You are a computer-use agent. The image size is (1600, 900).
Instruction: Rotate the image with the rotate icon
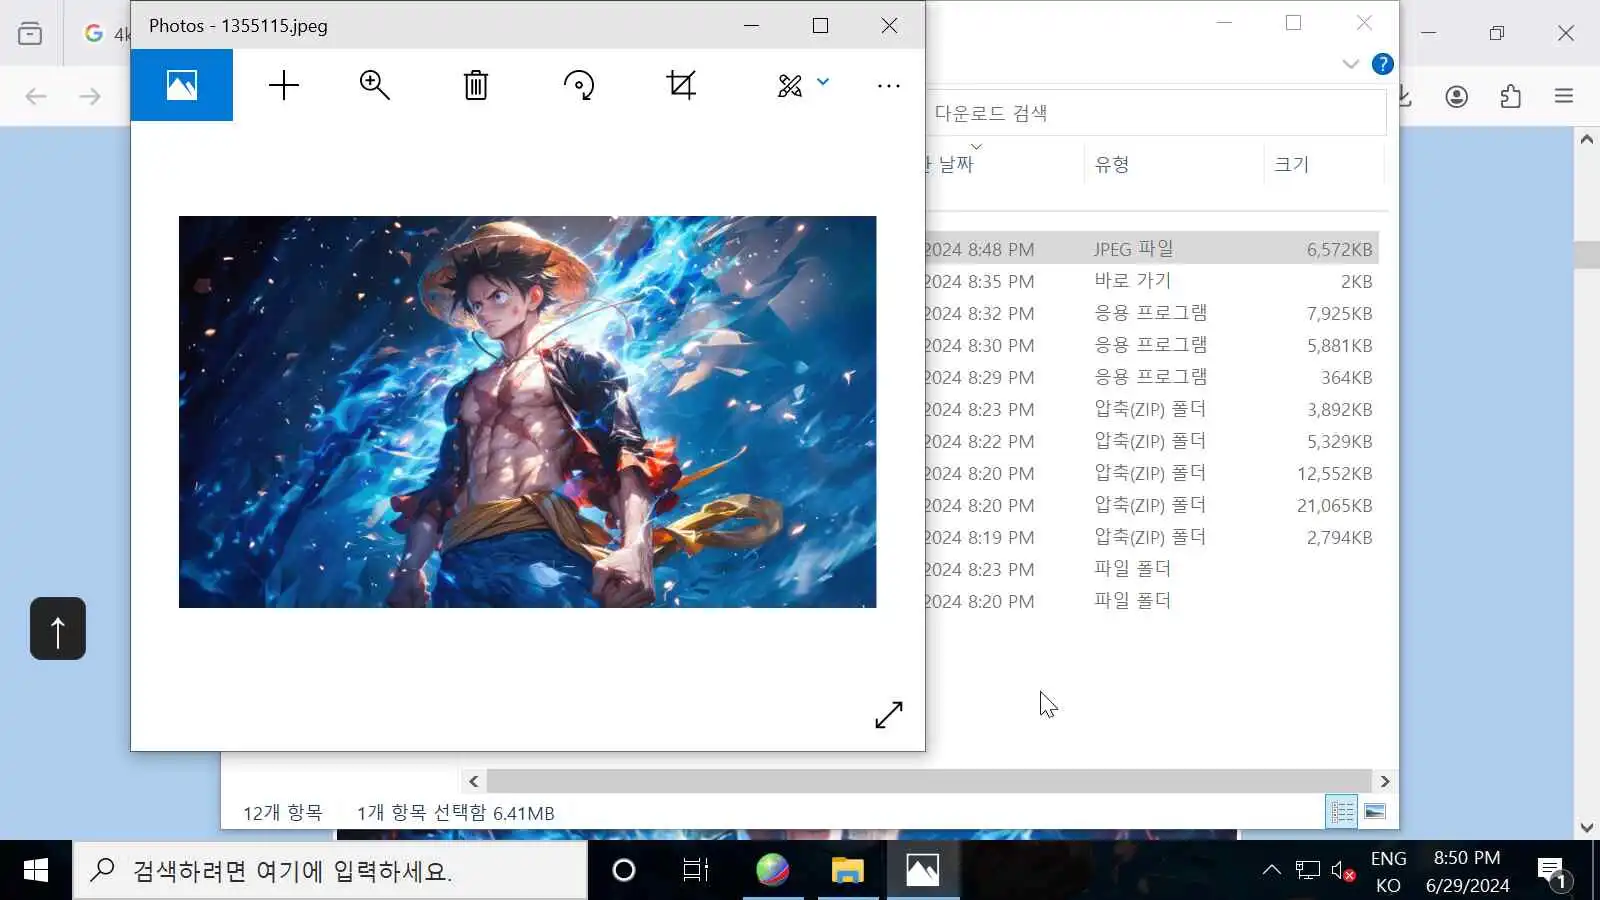[579, 85]
